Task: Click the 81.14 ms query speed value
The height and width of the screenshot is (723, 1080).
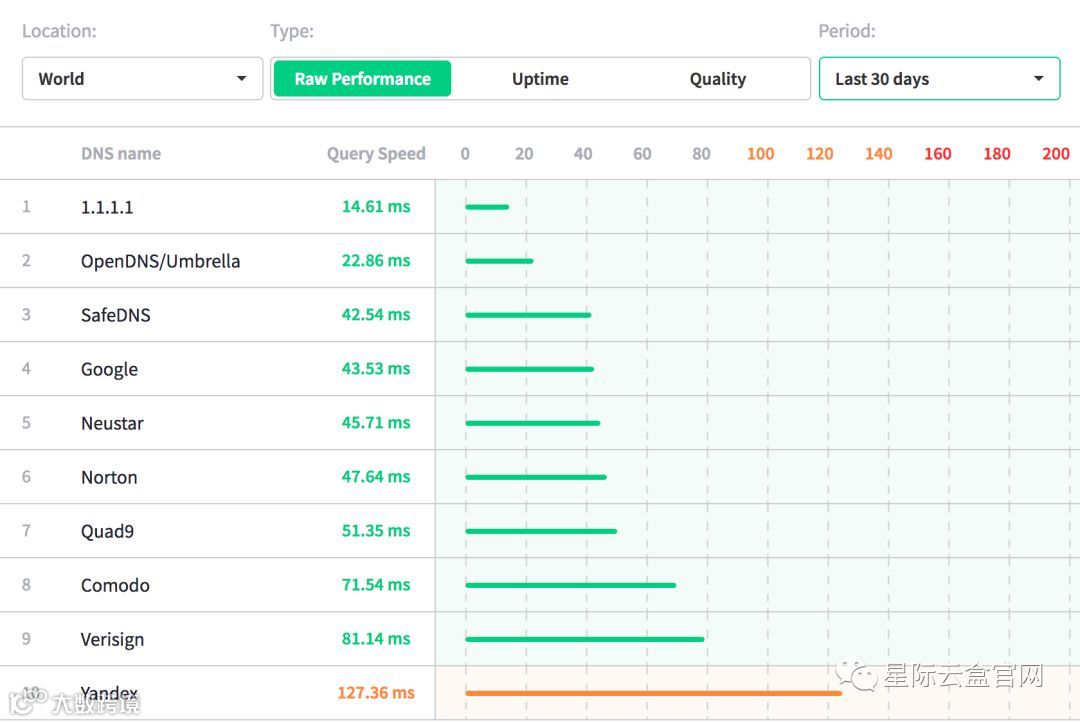Action: tap(376, 639)
